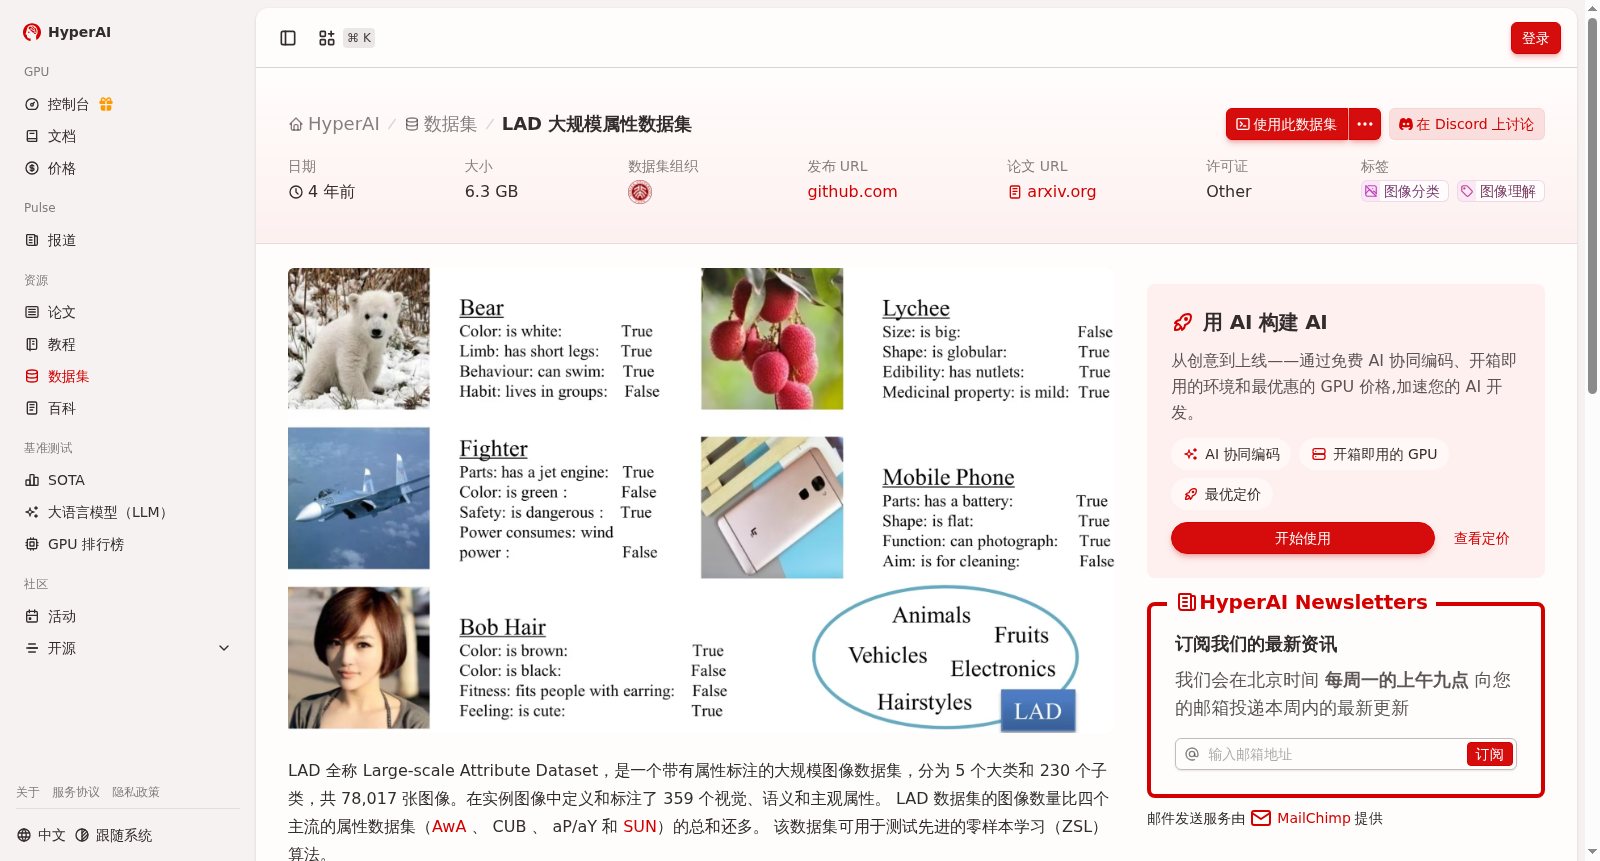Click the HyperAI logo in sidebar
The height and width of the screenshot is (861, 1600).
coord(66,32)
